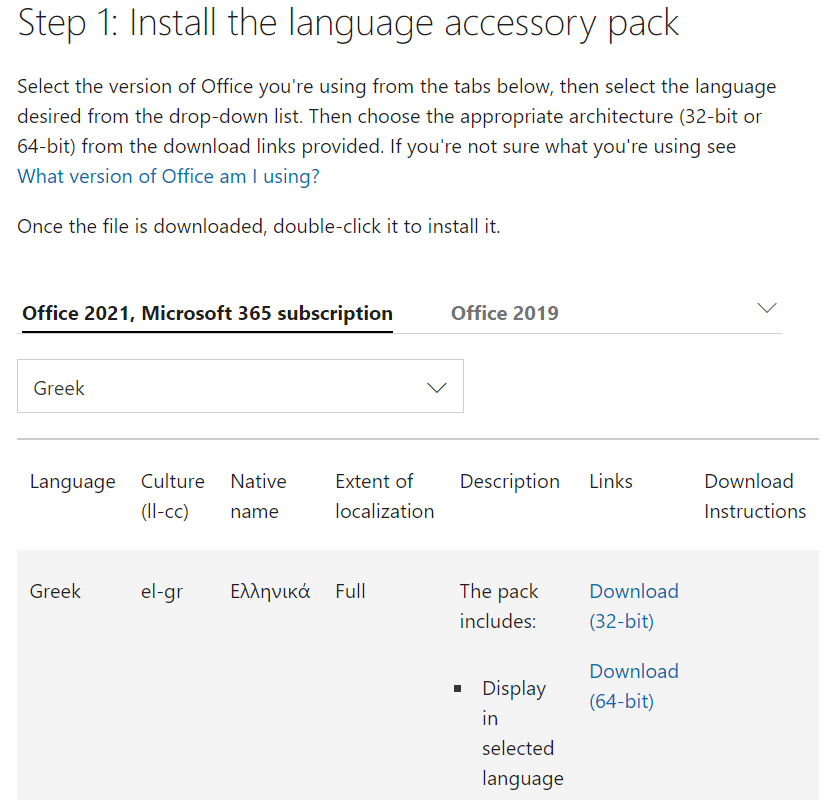Viewport: 821px width, 800px height.
Task: Click the Download Instructions column header
Action: [754, 496]
